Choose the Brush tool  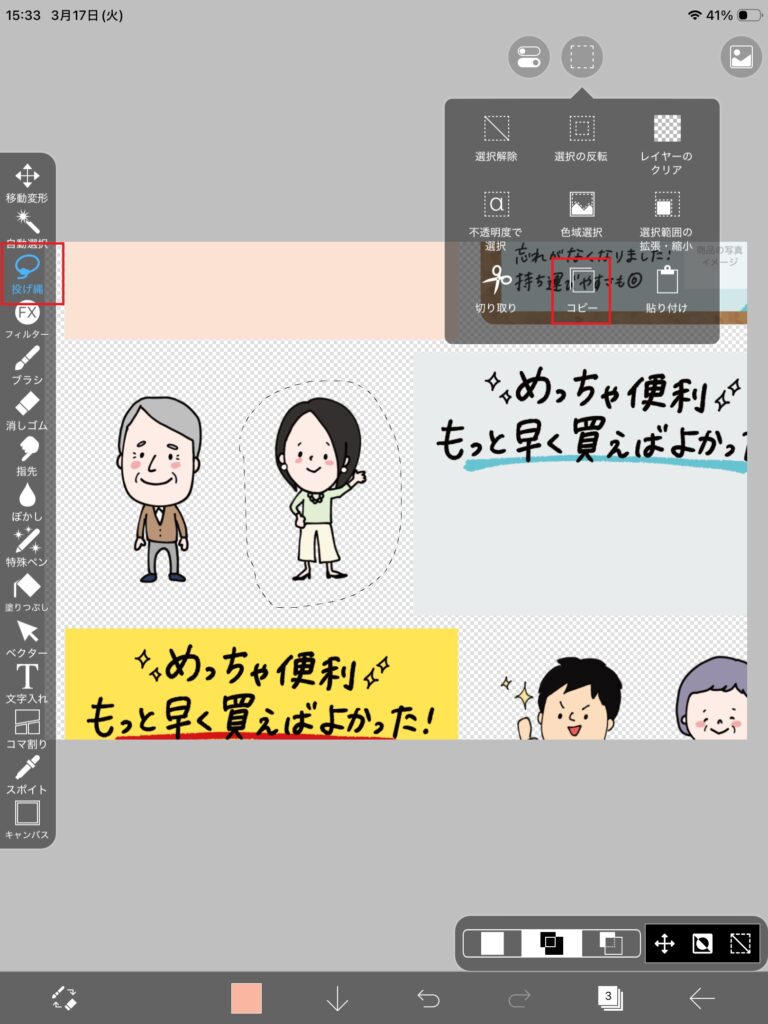[x=27, y=364]
